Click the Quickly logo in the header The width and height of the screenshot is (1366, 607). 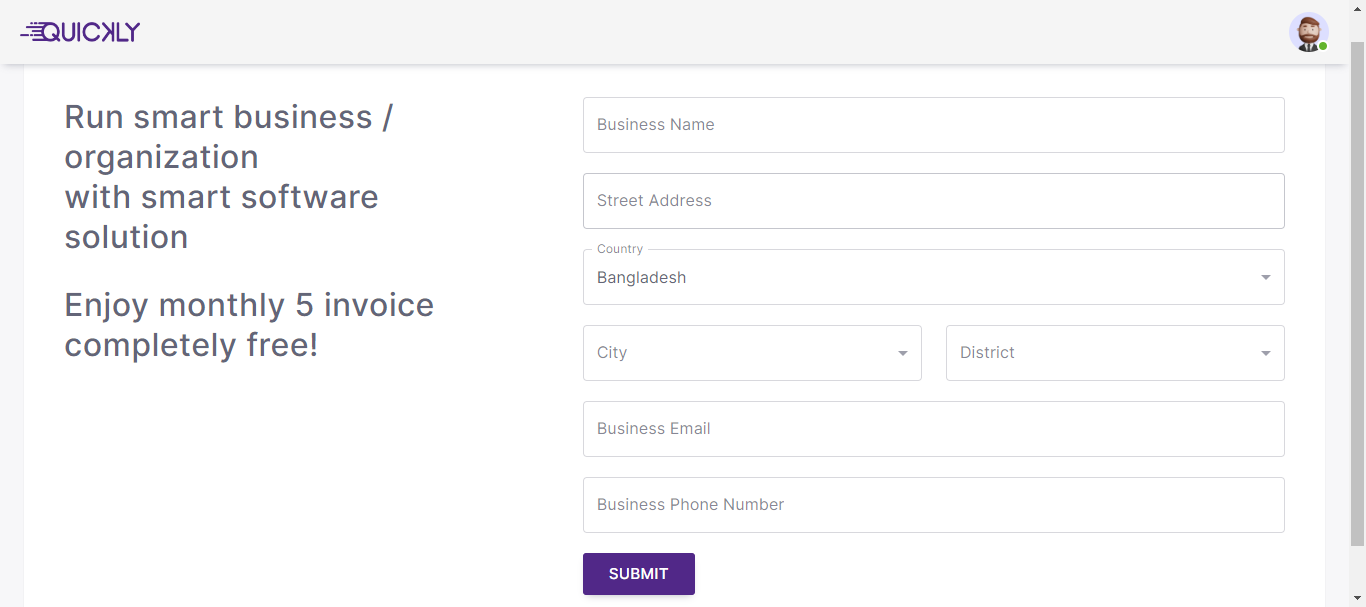(x=80, y=32)
